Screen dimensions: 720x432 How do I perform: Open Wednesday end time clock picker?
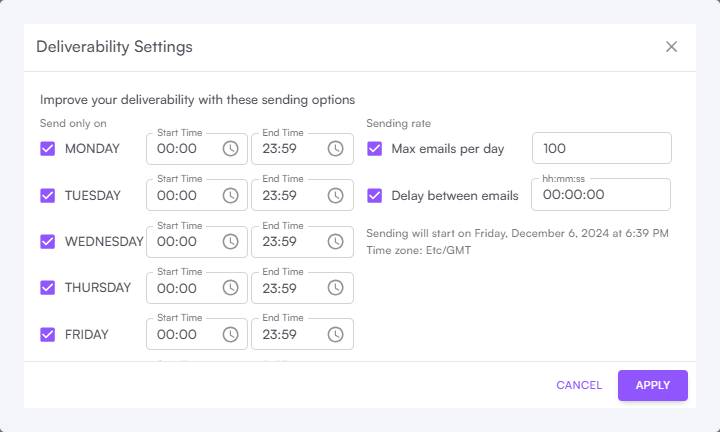(x=336, y=241)
